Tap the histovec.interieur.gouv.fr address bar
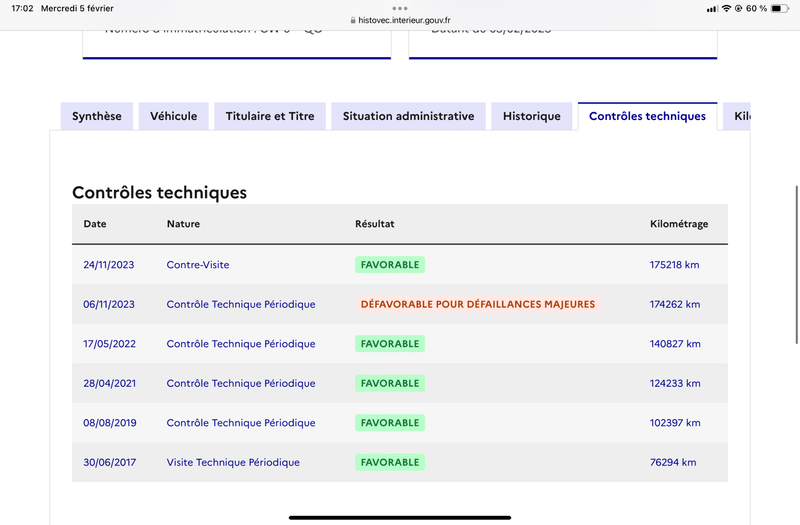The width and height of the screenshot is (800, 525). 400,20
